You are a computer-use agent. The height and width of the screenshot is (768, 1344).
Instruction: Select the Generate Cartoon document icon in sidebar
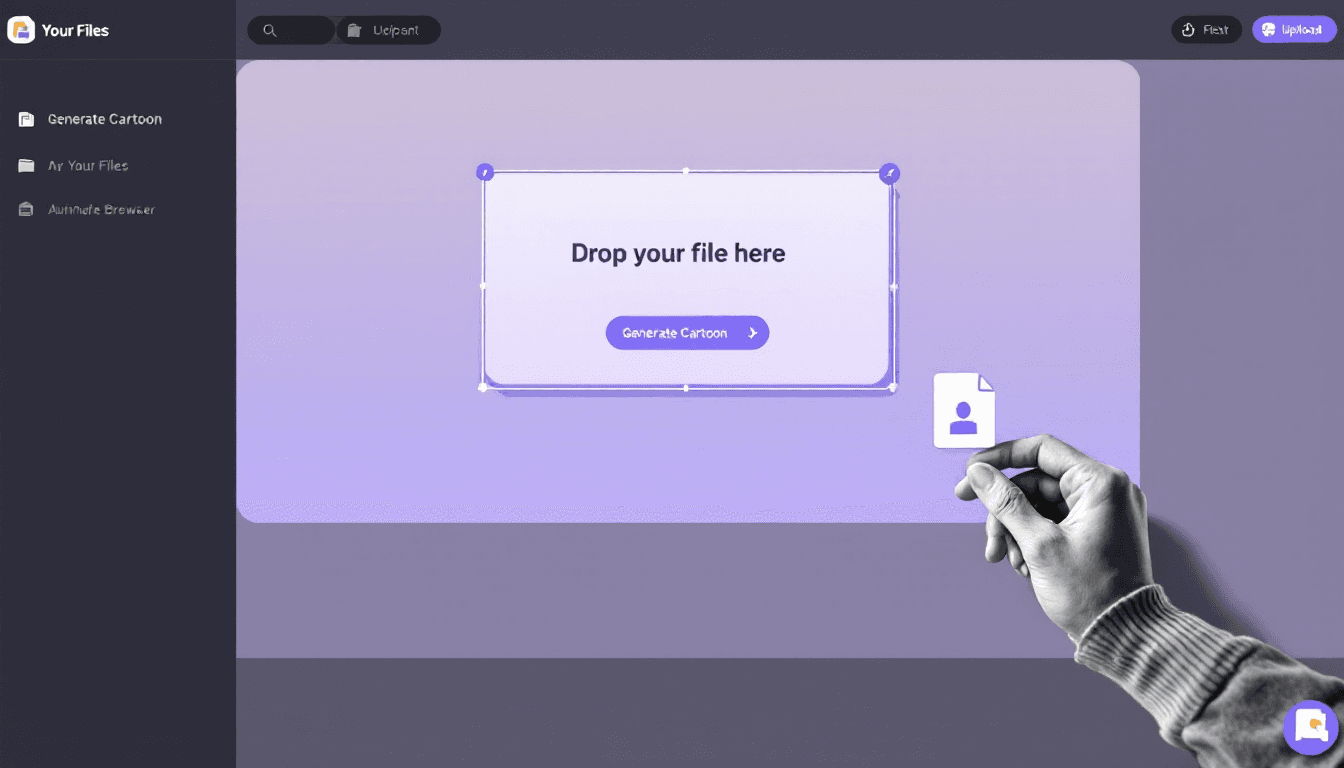[25, 118]
